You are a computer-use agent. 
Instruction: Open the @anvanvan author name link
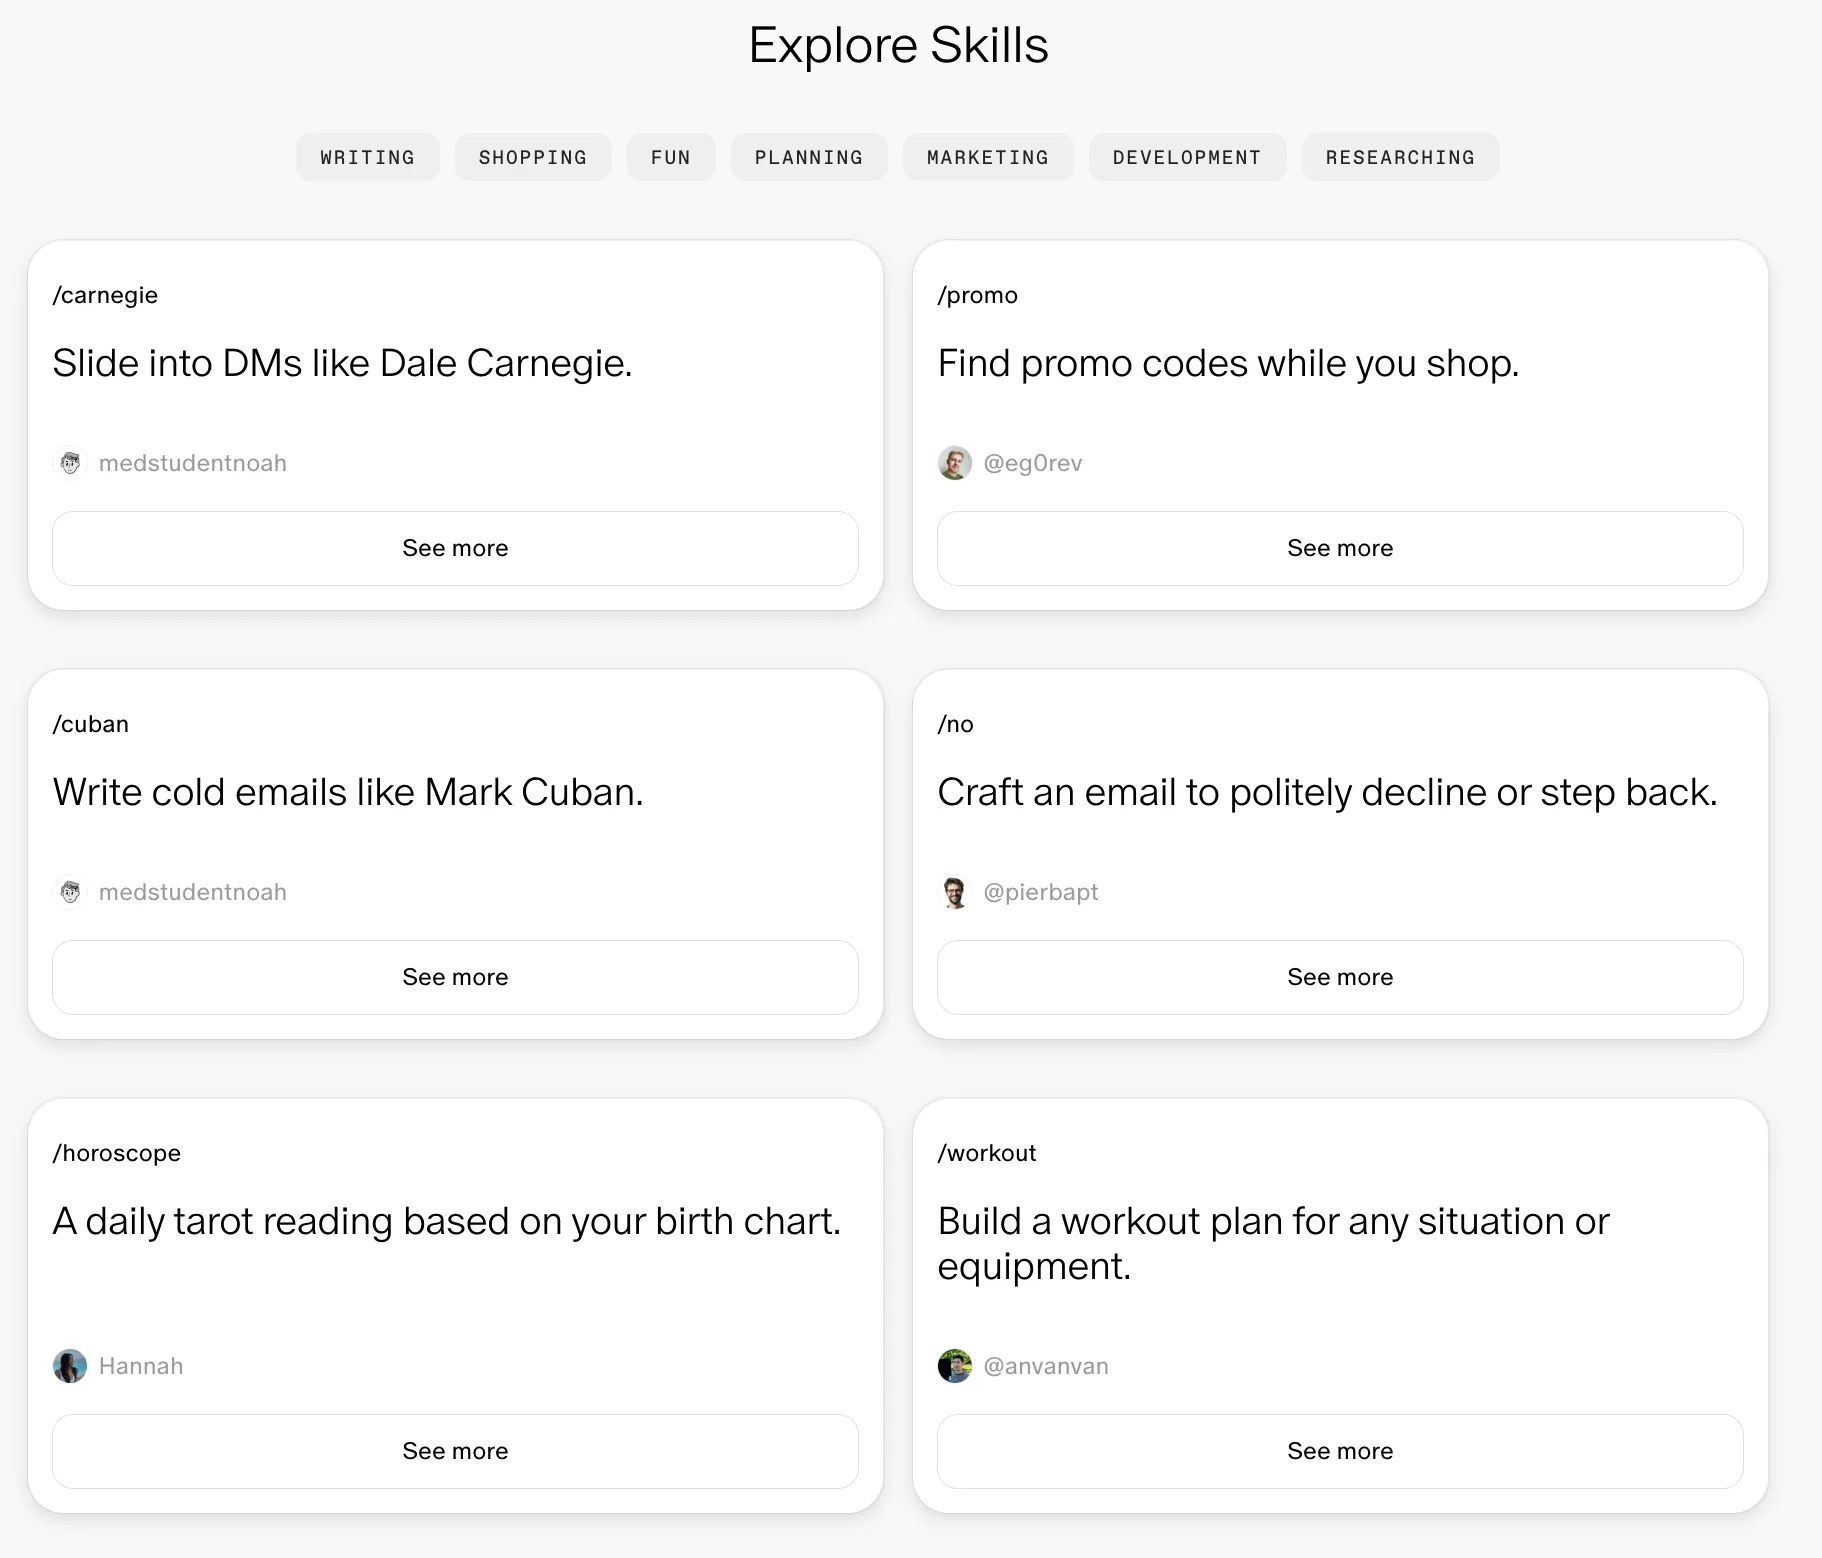tap(1045, 1366)
